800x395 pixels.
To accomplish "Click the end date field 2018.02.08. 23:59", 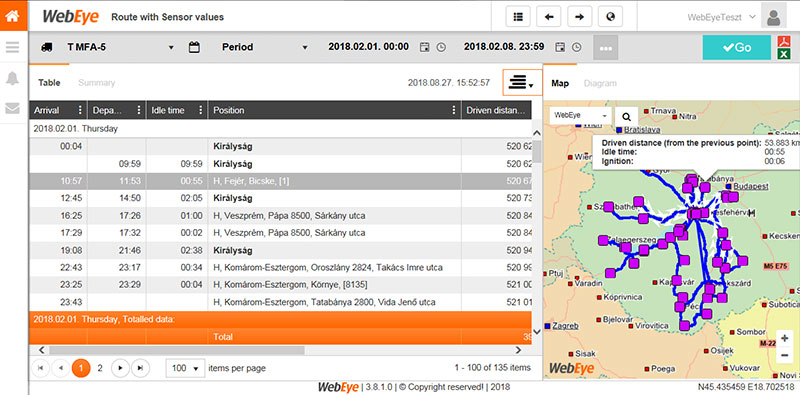I will click(504, 47).
